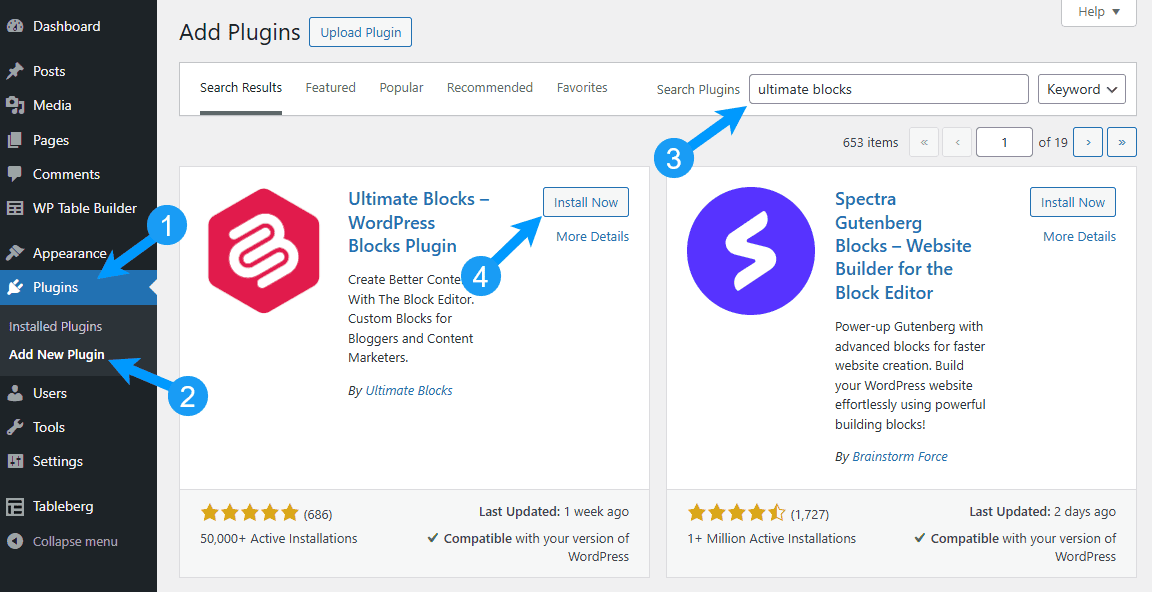Screen dimensions: 1152x592
Task: Open the Media library
Action: 49,105
